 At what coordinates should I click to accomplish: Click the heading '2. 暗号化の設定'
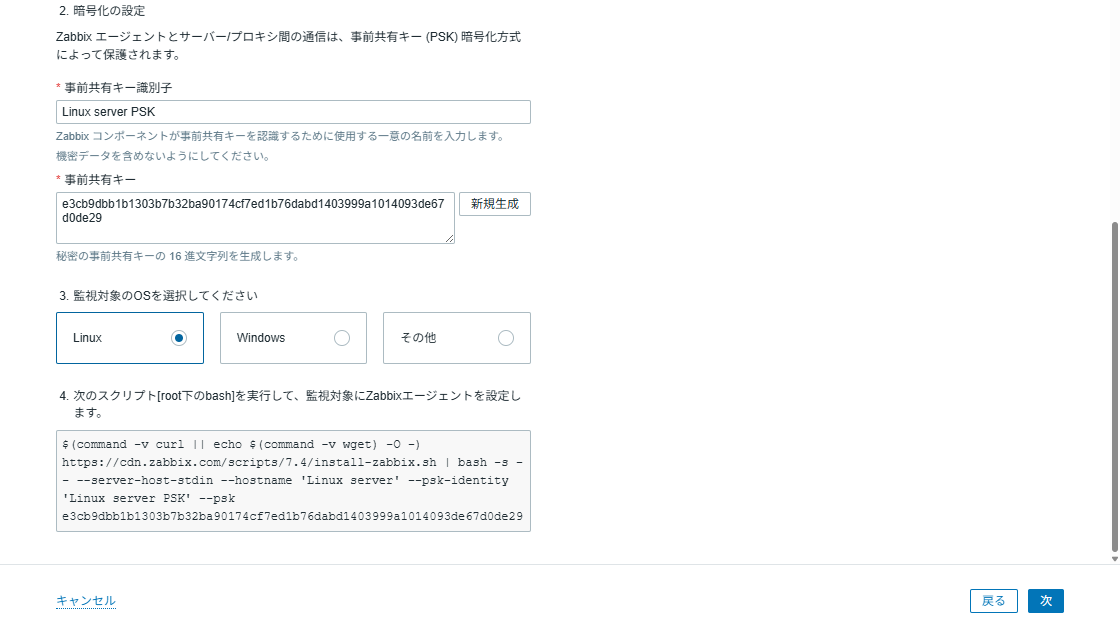(x=102, y=11)
